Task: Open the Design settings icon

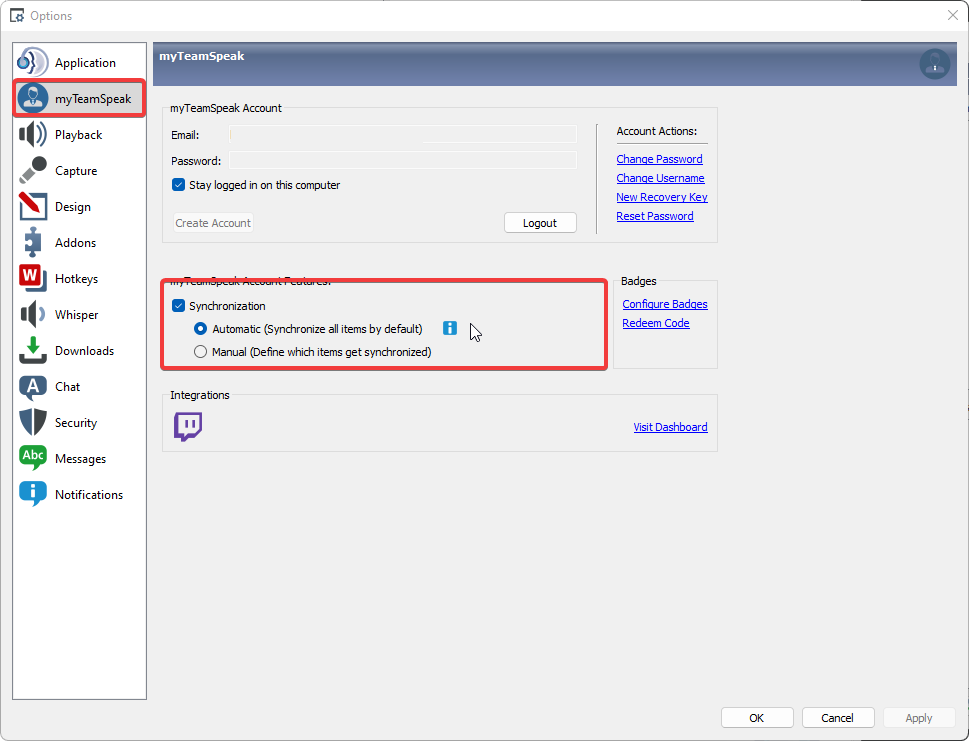Action: click(33, 207)
